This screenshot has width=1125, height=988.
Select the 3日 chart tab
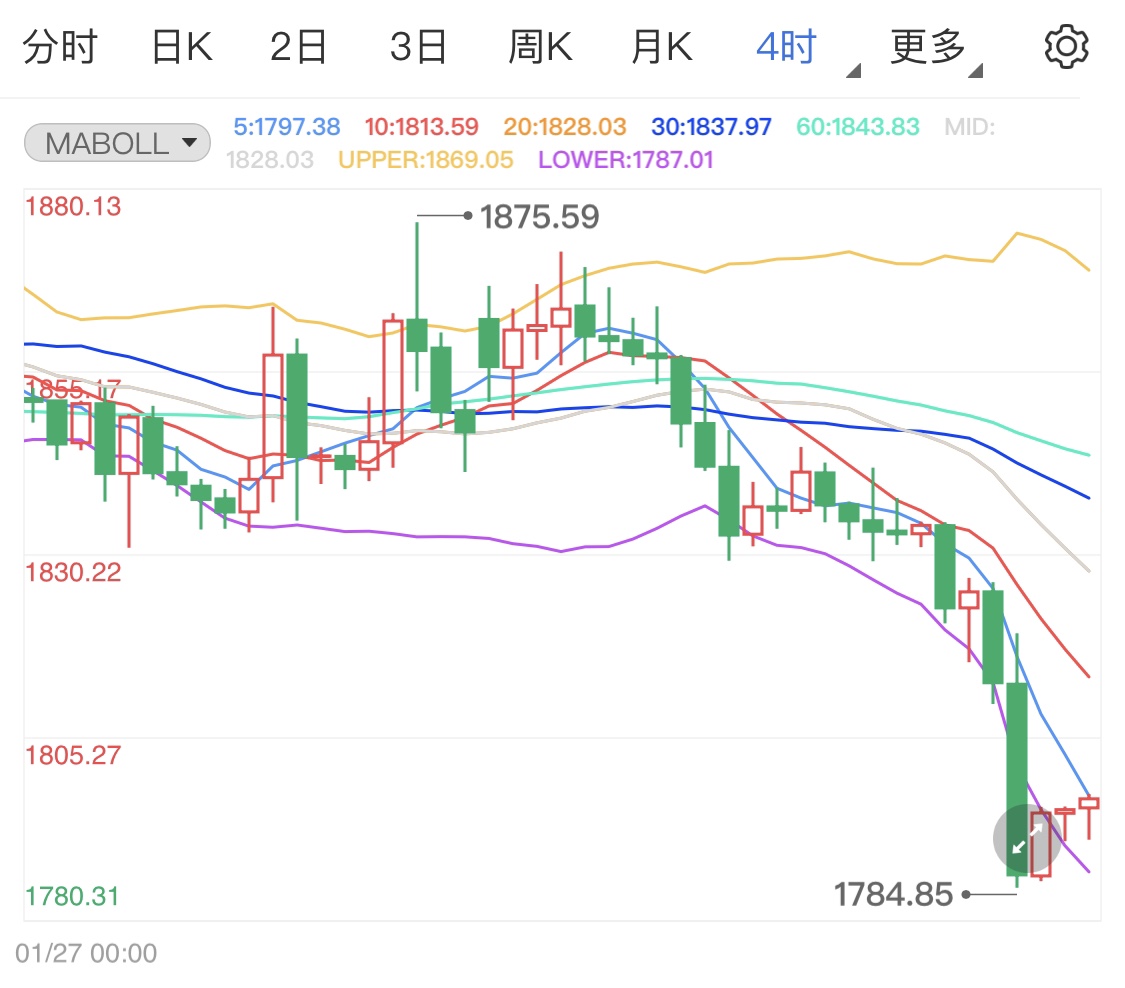point(418,47)
